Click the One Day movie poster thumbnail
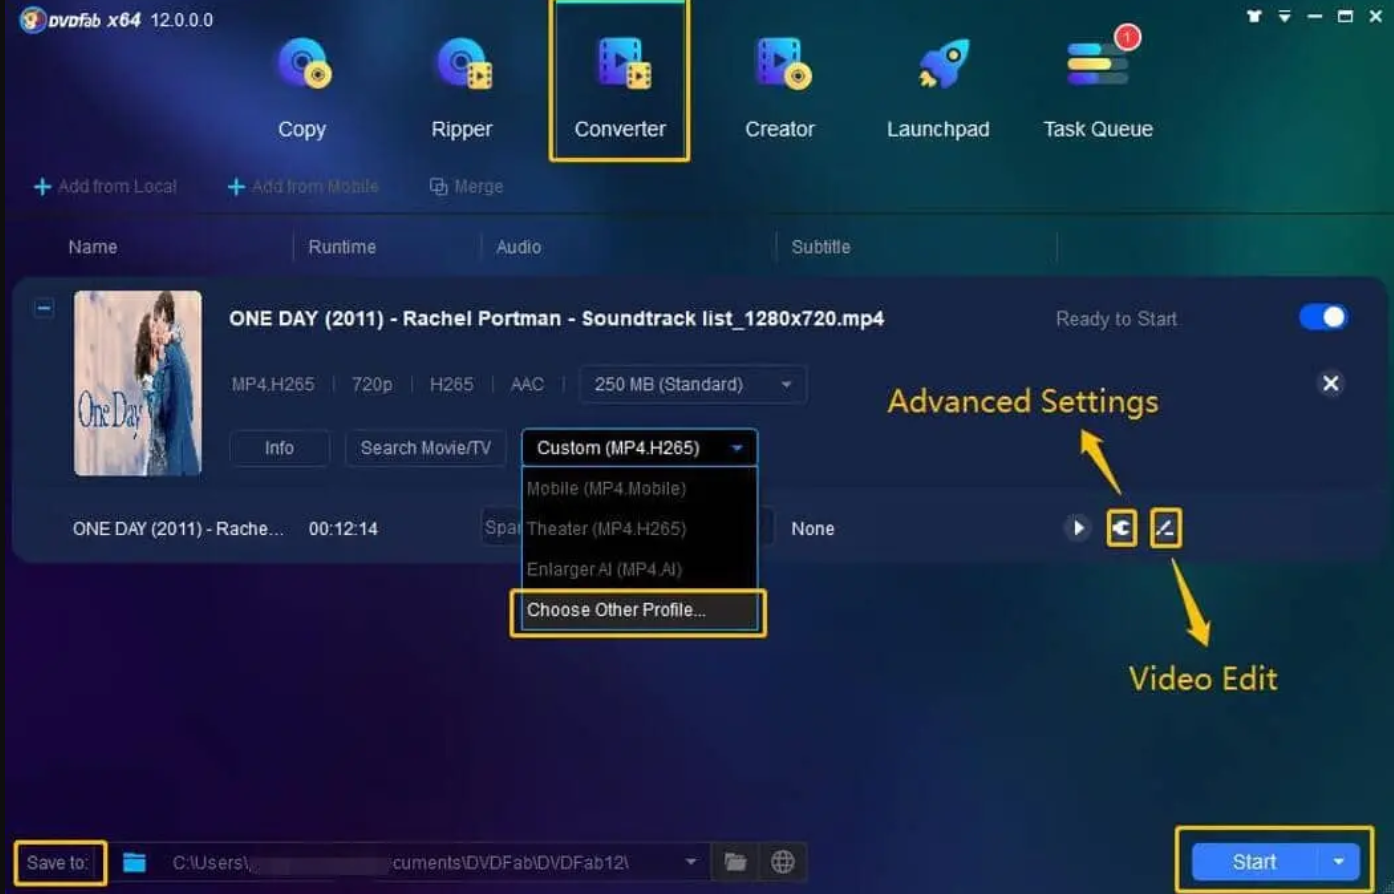1394x894 pixels. (138, 383)
